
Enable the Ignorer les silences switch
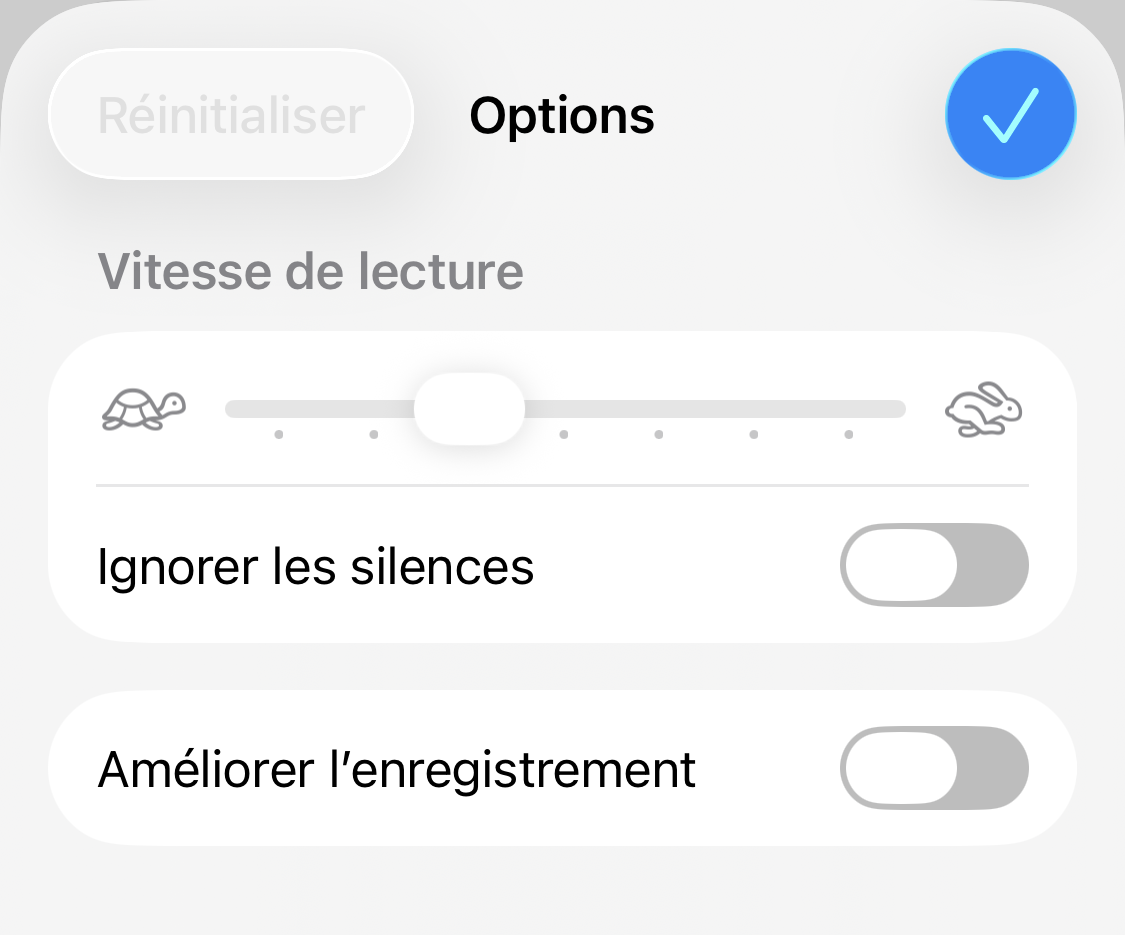click(x=934, y=565)
